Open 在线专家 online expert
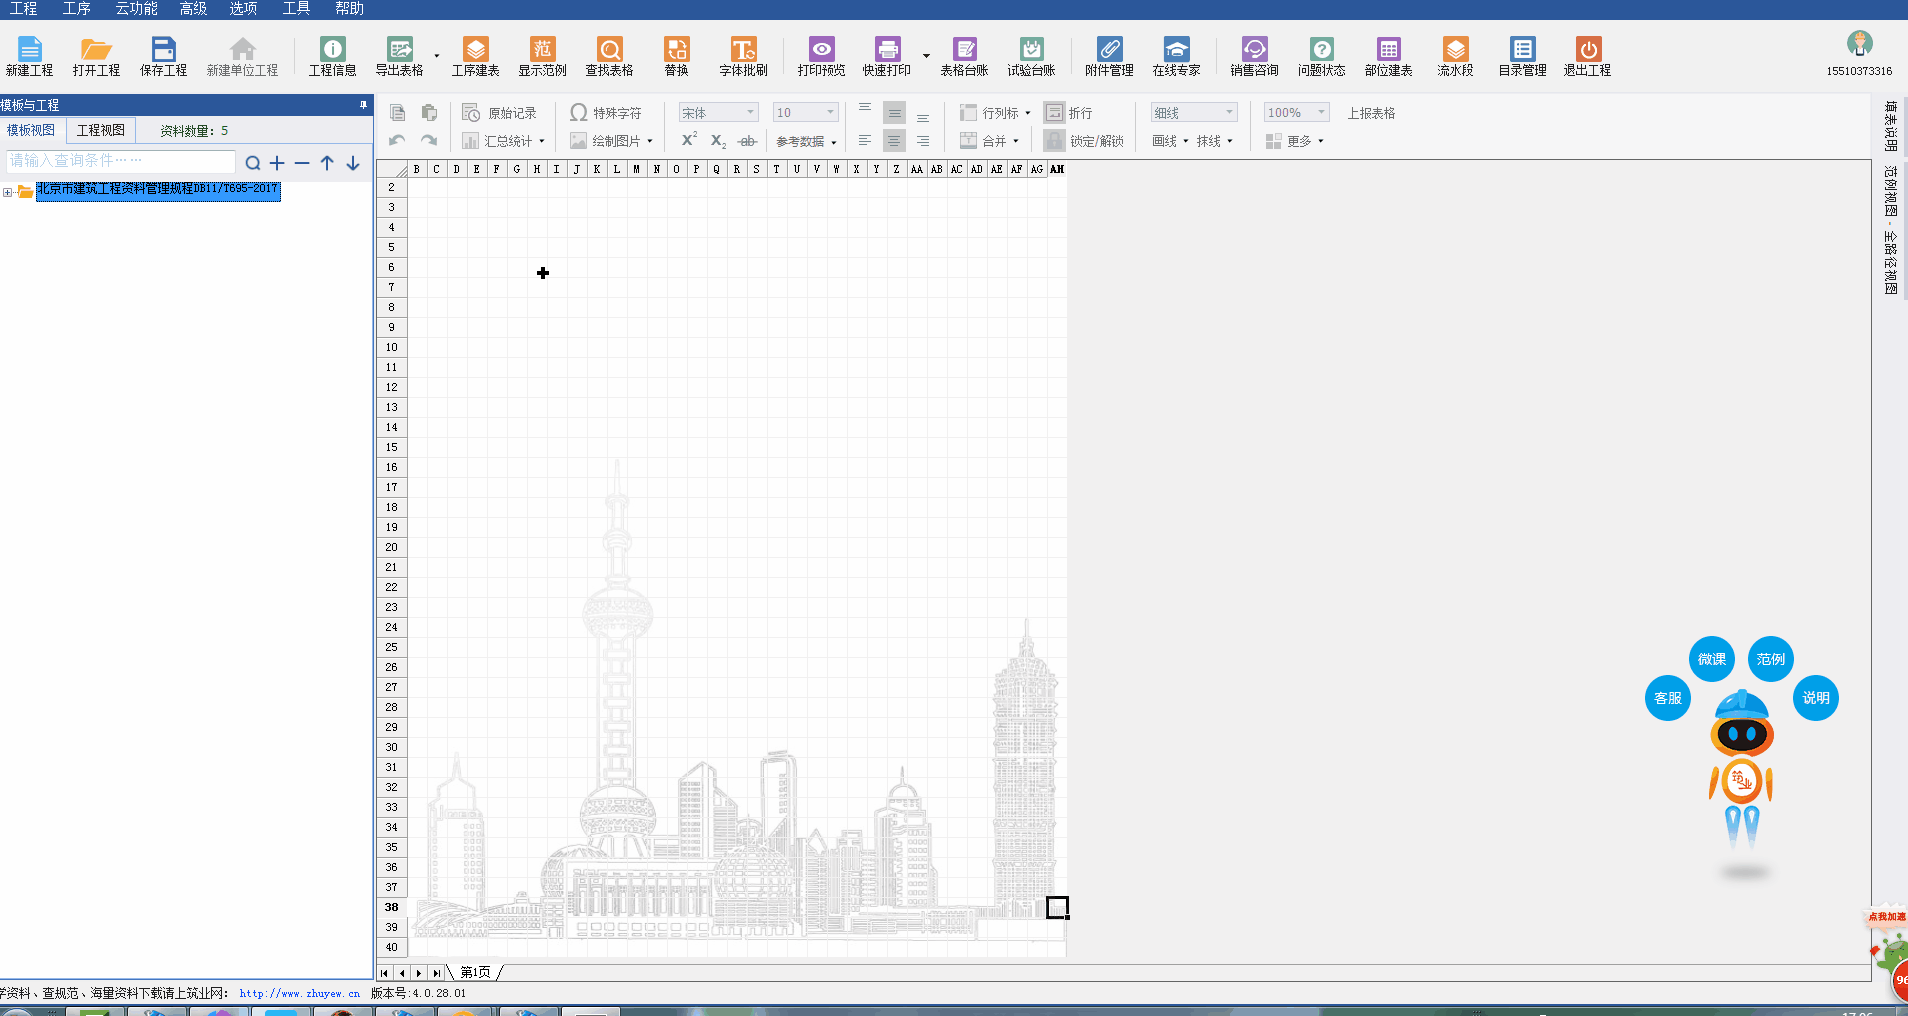The height and width of the screenshot is (1016, 1908). [1176, 56]
